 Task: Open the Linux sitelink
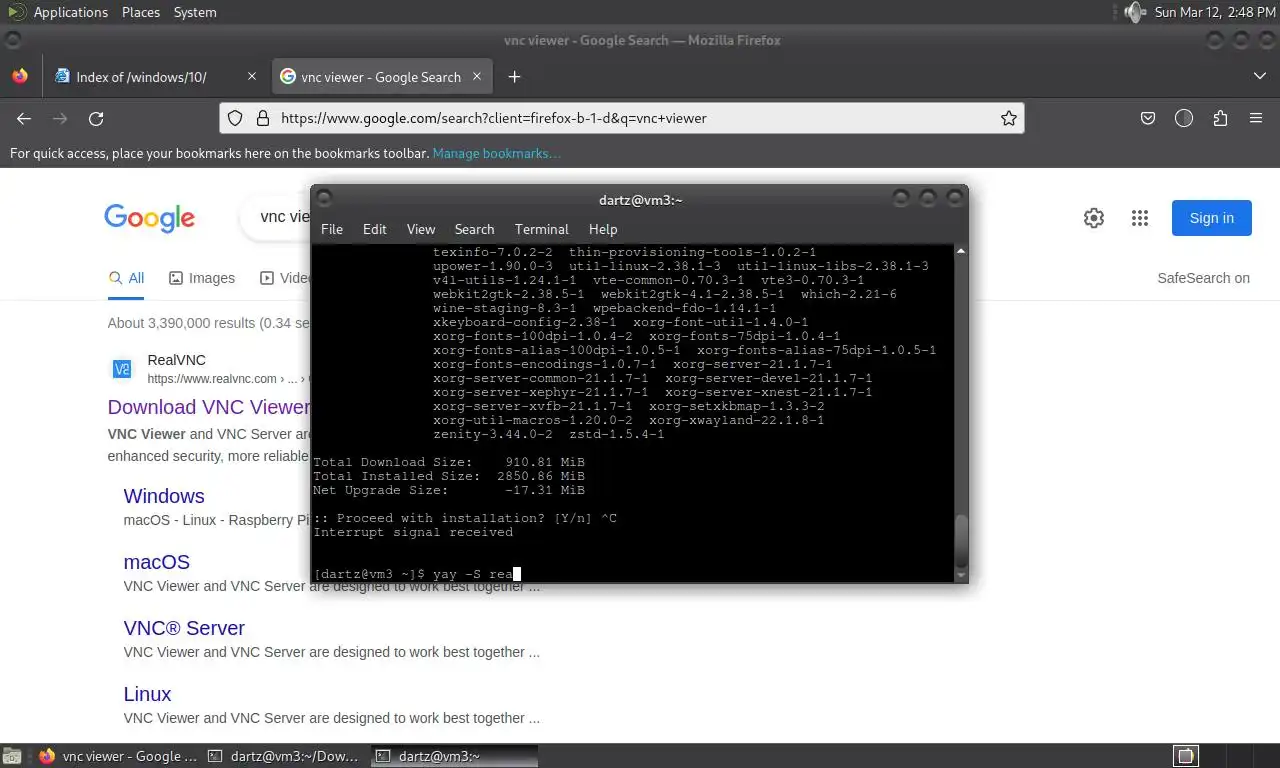click(147, 694)
